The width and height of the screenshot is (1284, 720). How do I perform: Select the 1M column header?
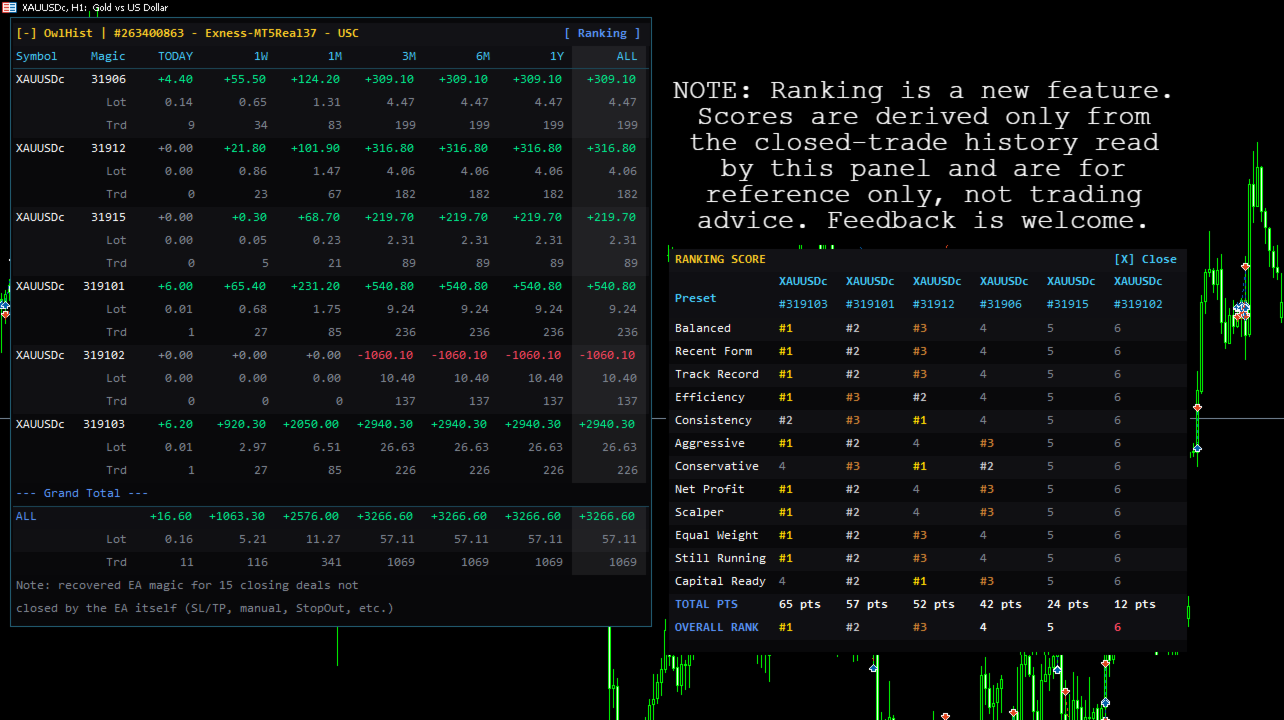(x=333, y=56)
